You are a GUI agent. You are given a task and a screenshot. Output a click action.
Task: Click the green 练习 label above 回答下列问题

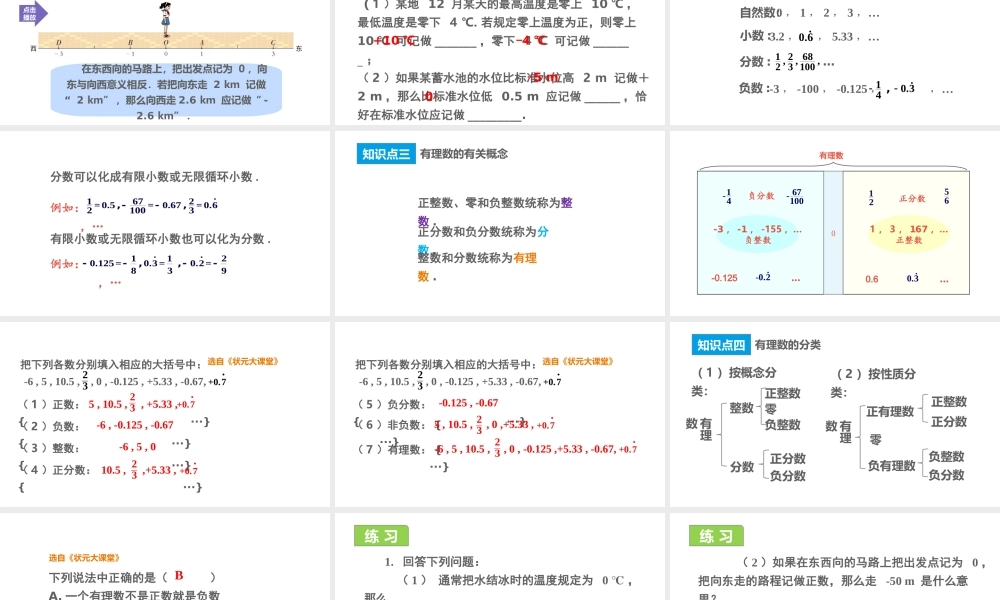coord(381,536)
